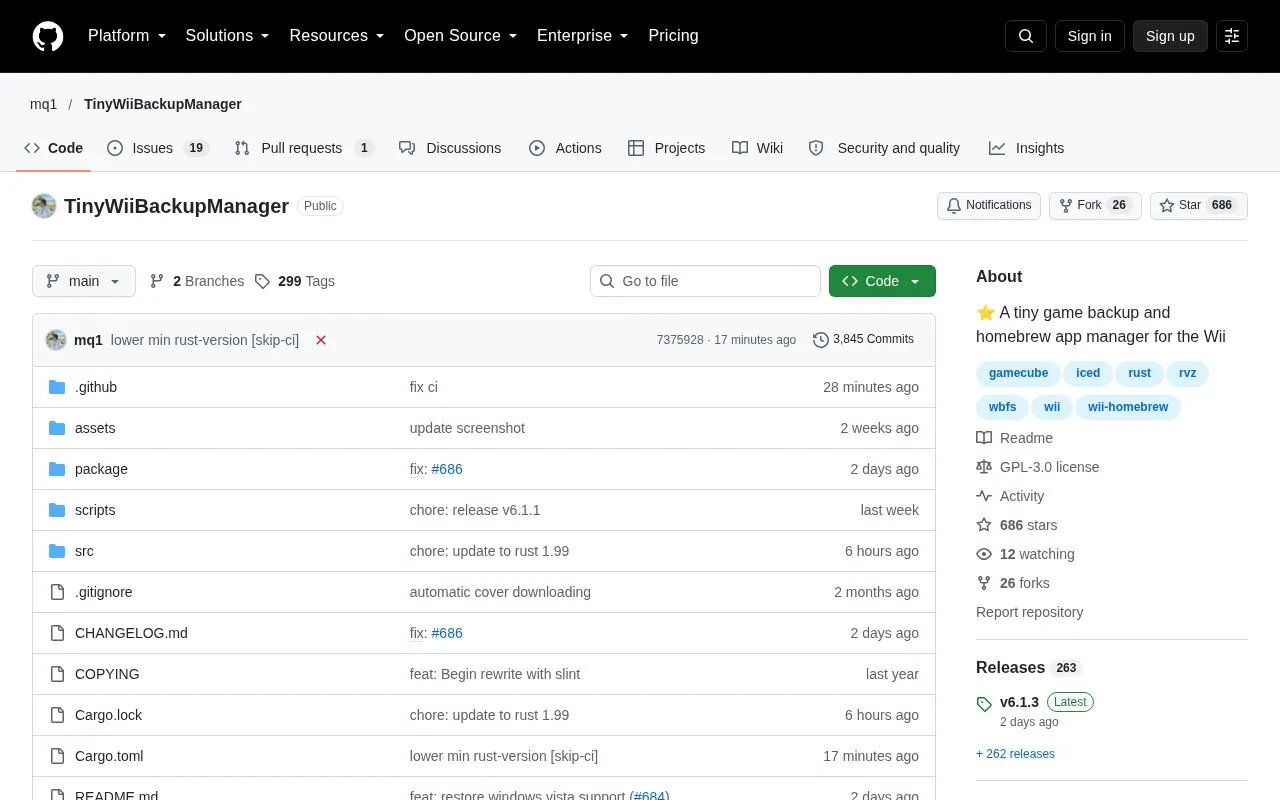Click the Readme book icon in About

tap(984, 438)
